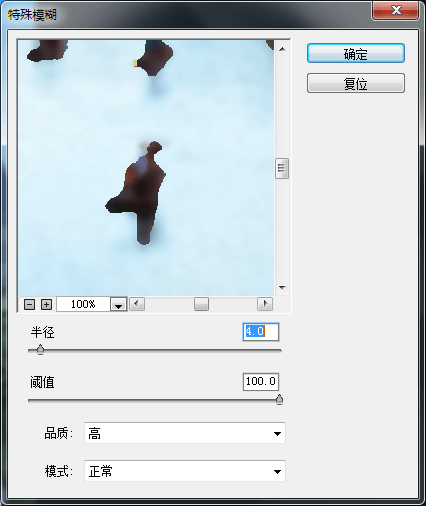Click the zoom in plus icon
The width and height of the screenshot is (426, 506).
click(x=46, y=304)
